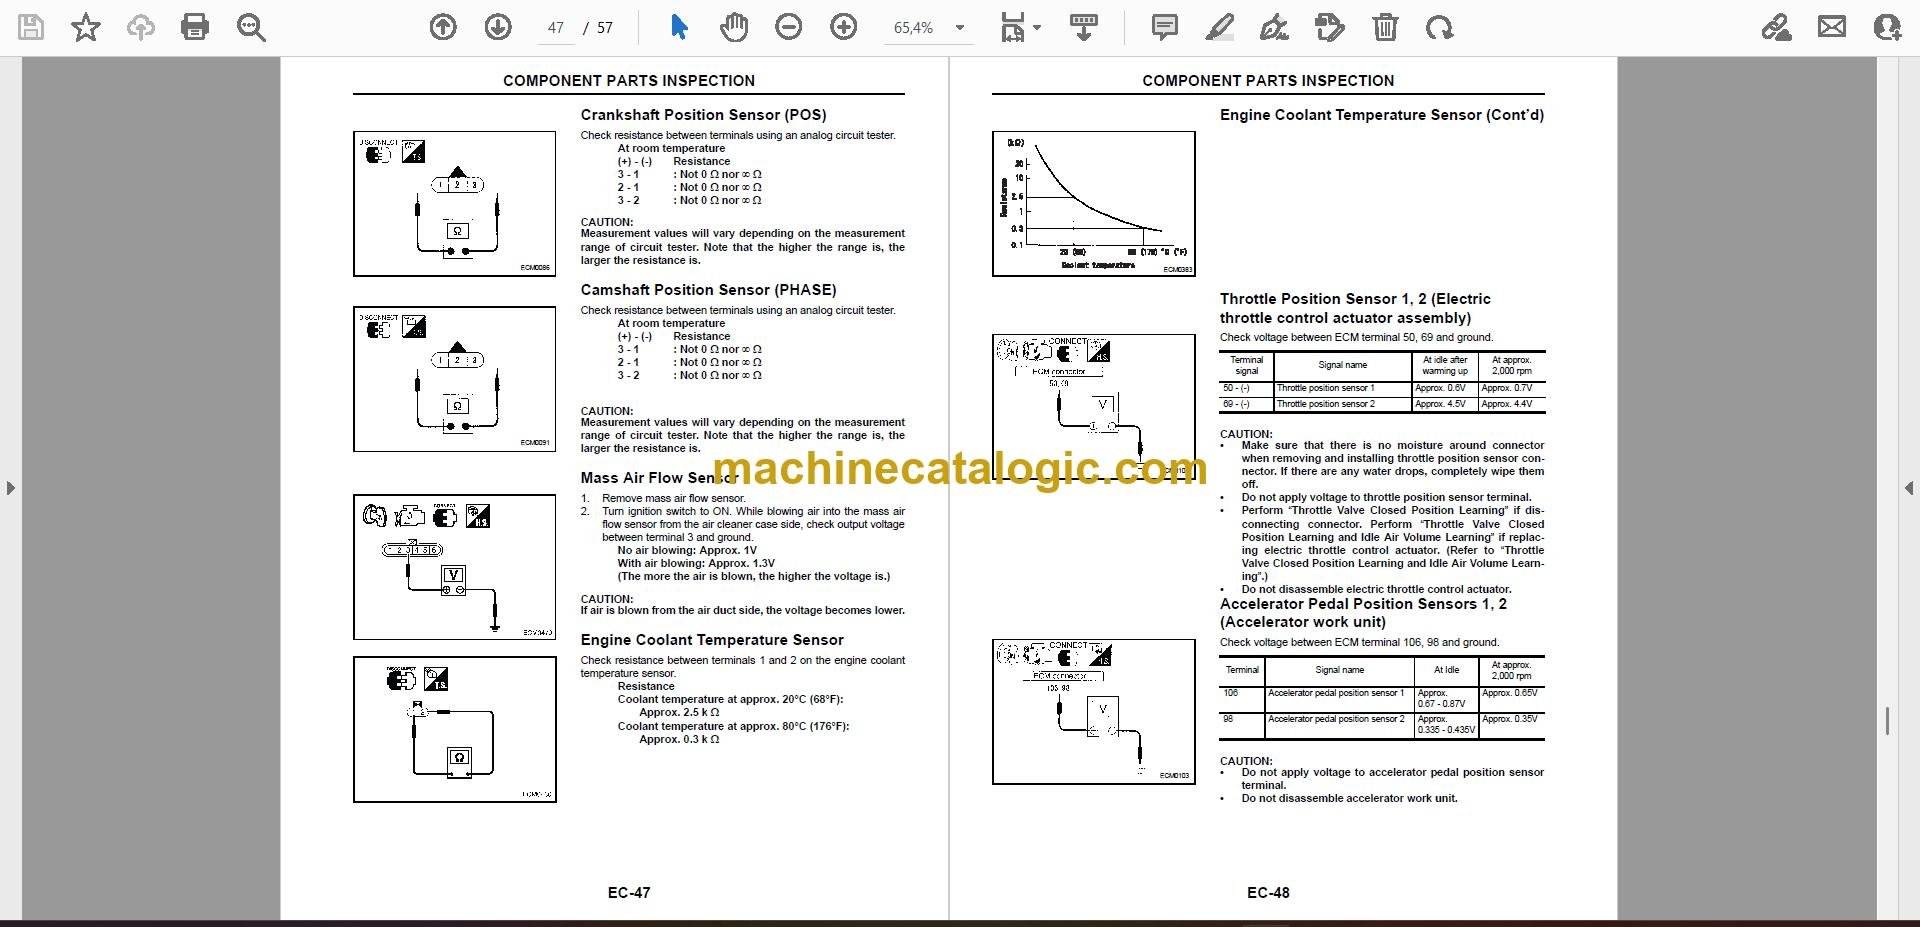
Task: Click Engine Coolant Temperature Sensor (Cont'd) heading
Action: (1382, 115)
